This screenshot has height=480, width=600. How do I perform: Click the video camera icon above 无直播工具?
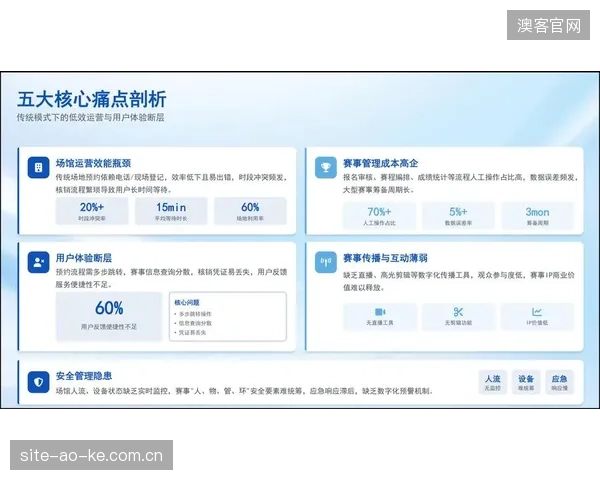(x=380, y=312)
